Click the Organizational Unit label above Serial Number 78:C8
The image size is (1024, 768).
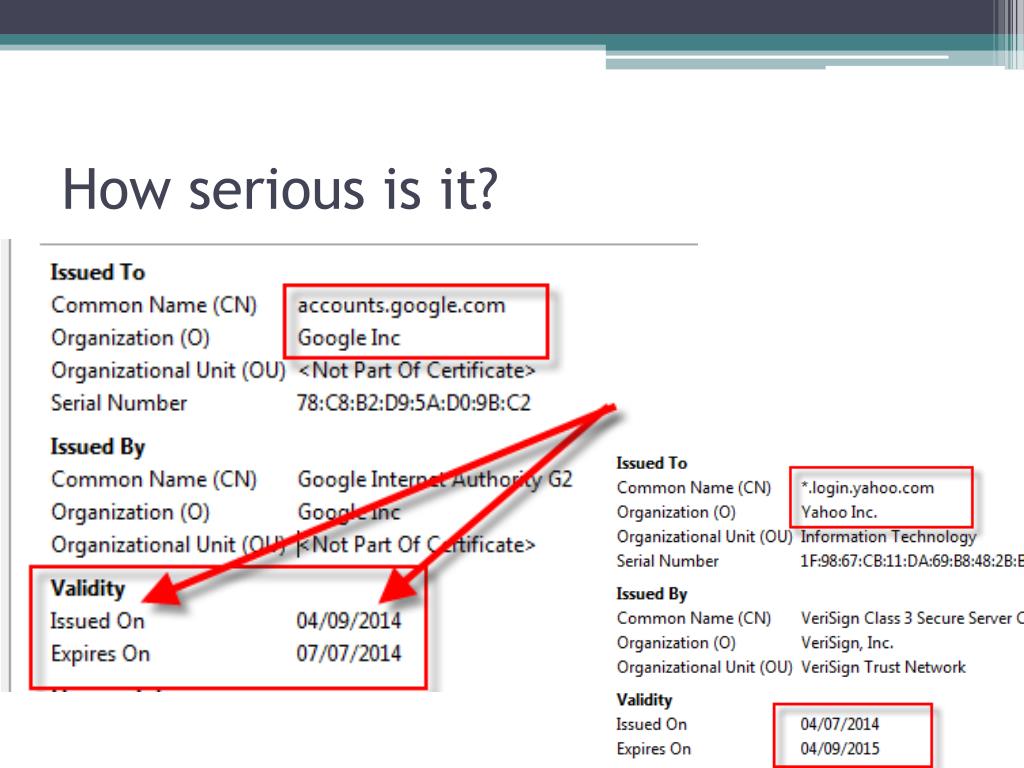168,371
